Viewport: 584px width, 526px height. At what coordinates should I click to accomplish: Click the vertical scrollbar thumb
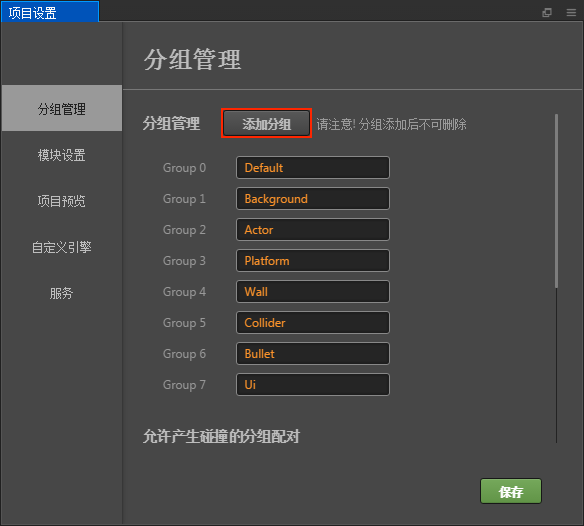[x=556, y=201]
